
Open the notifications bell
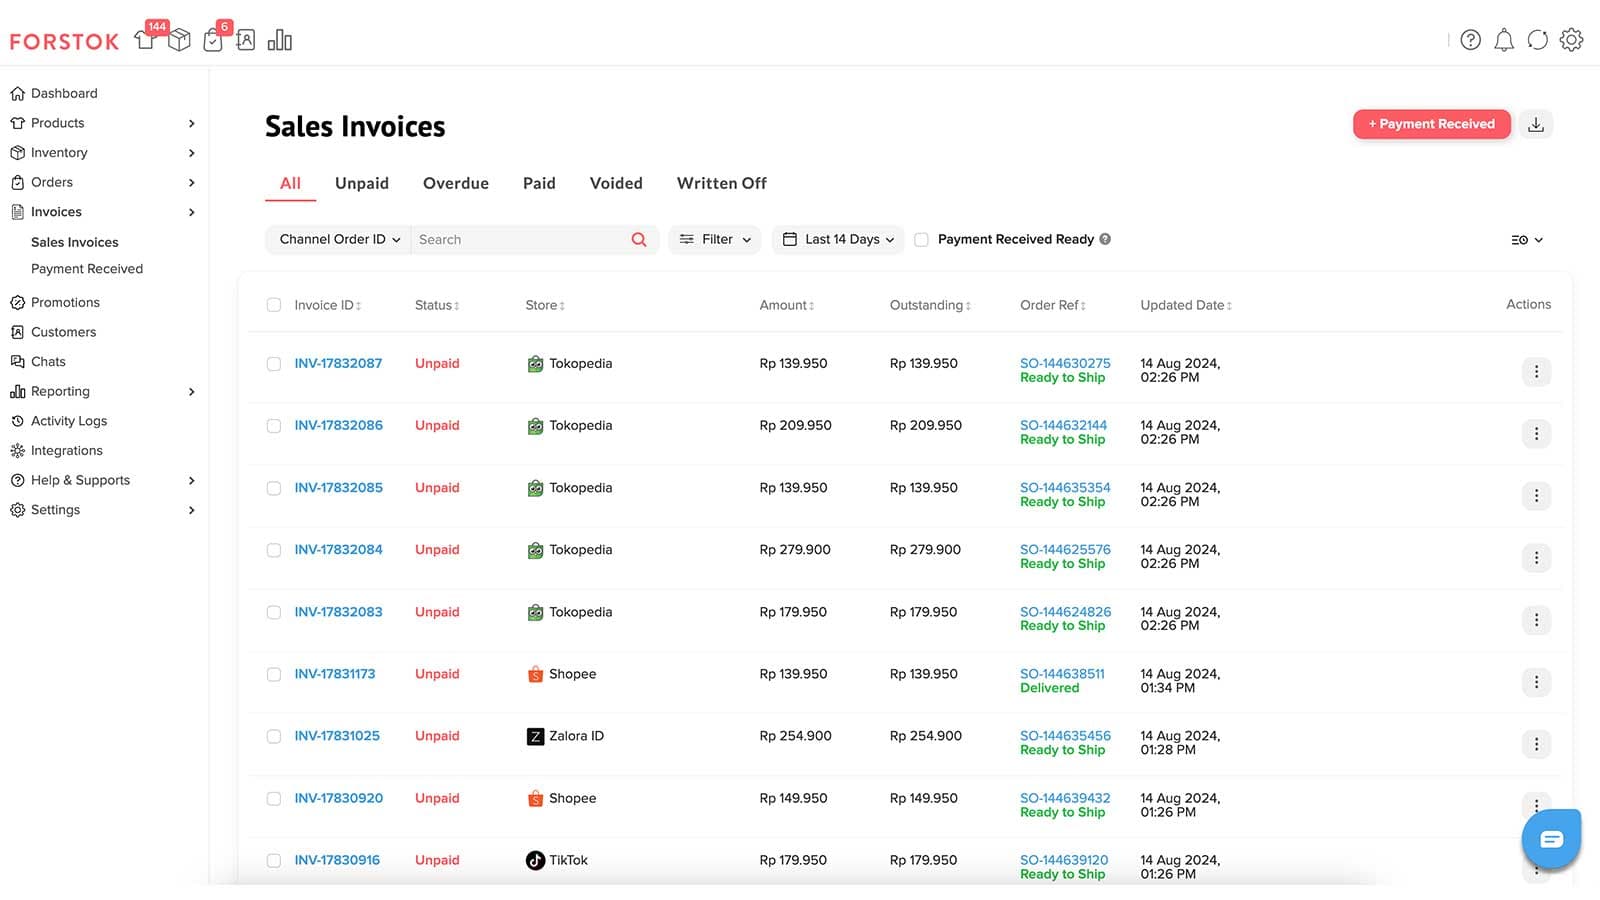1504,40
